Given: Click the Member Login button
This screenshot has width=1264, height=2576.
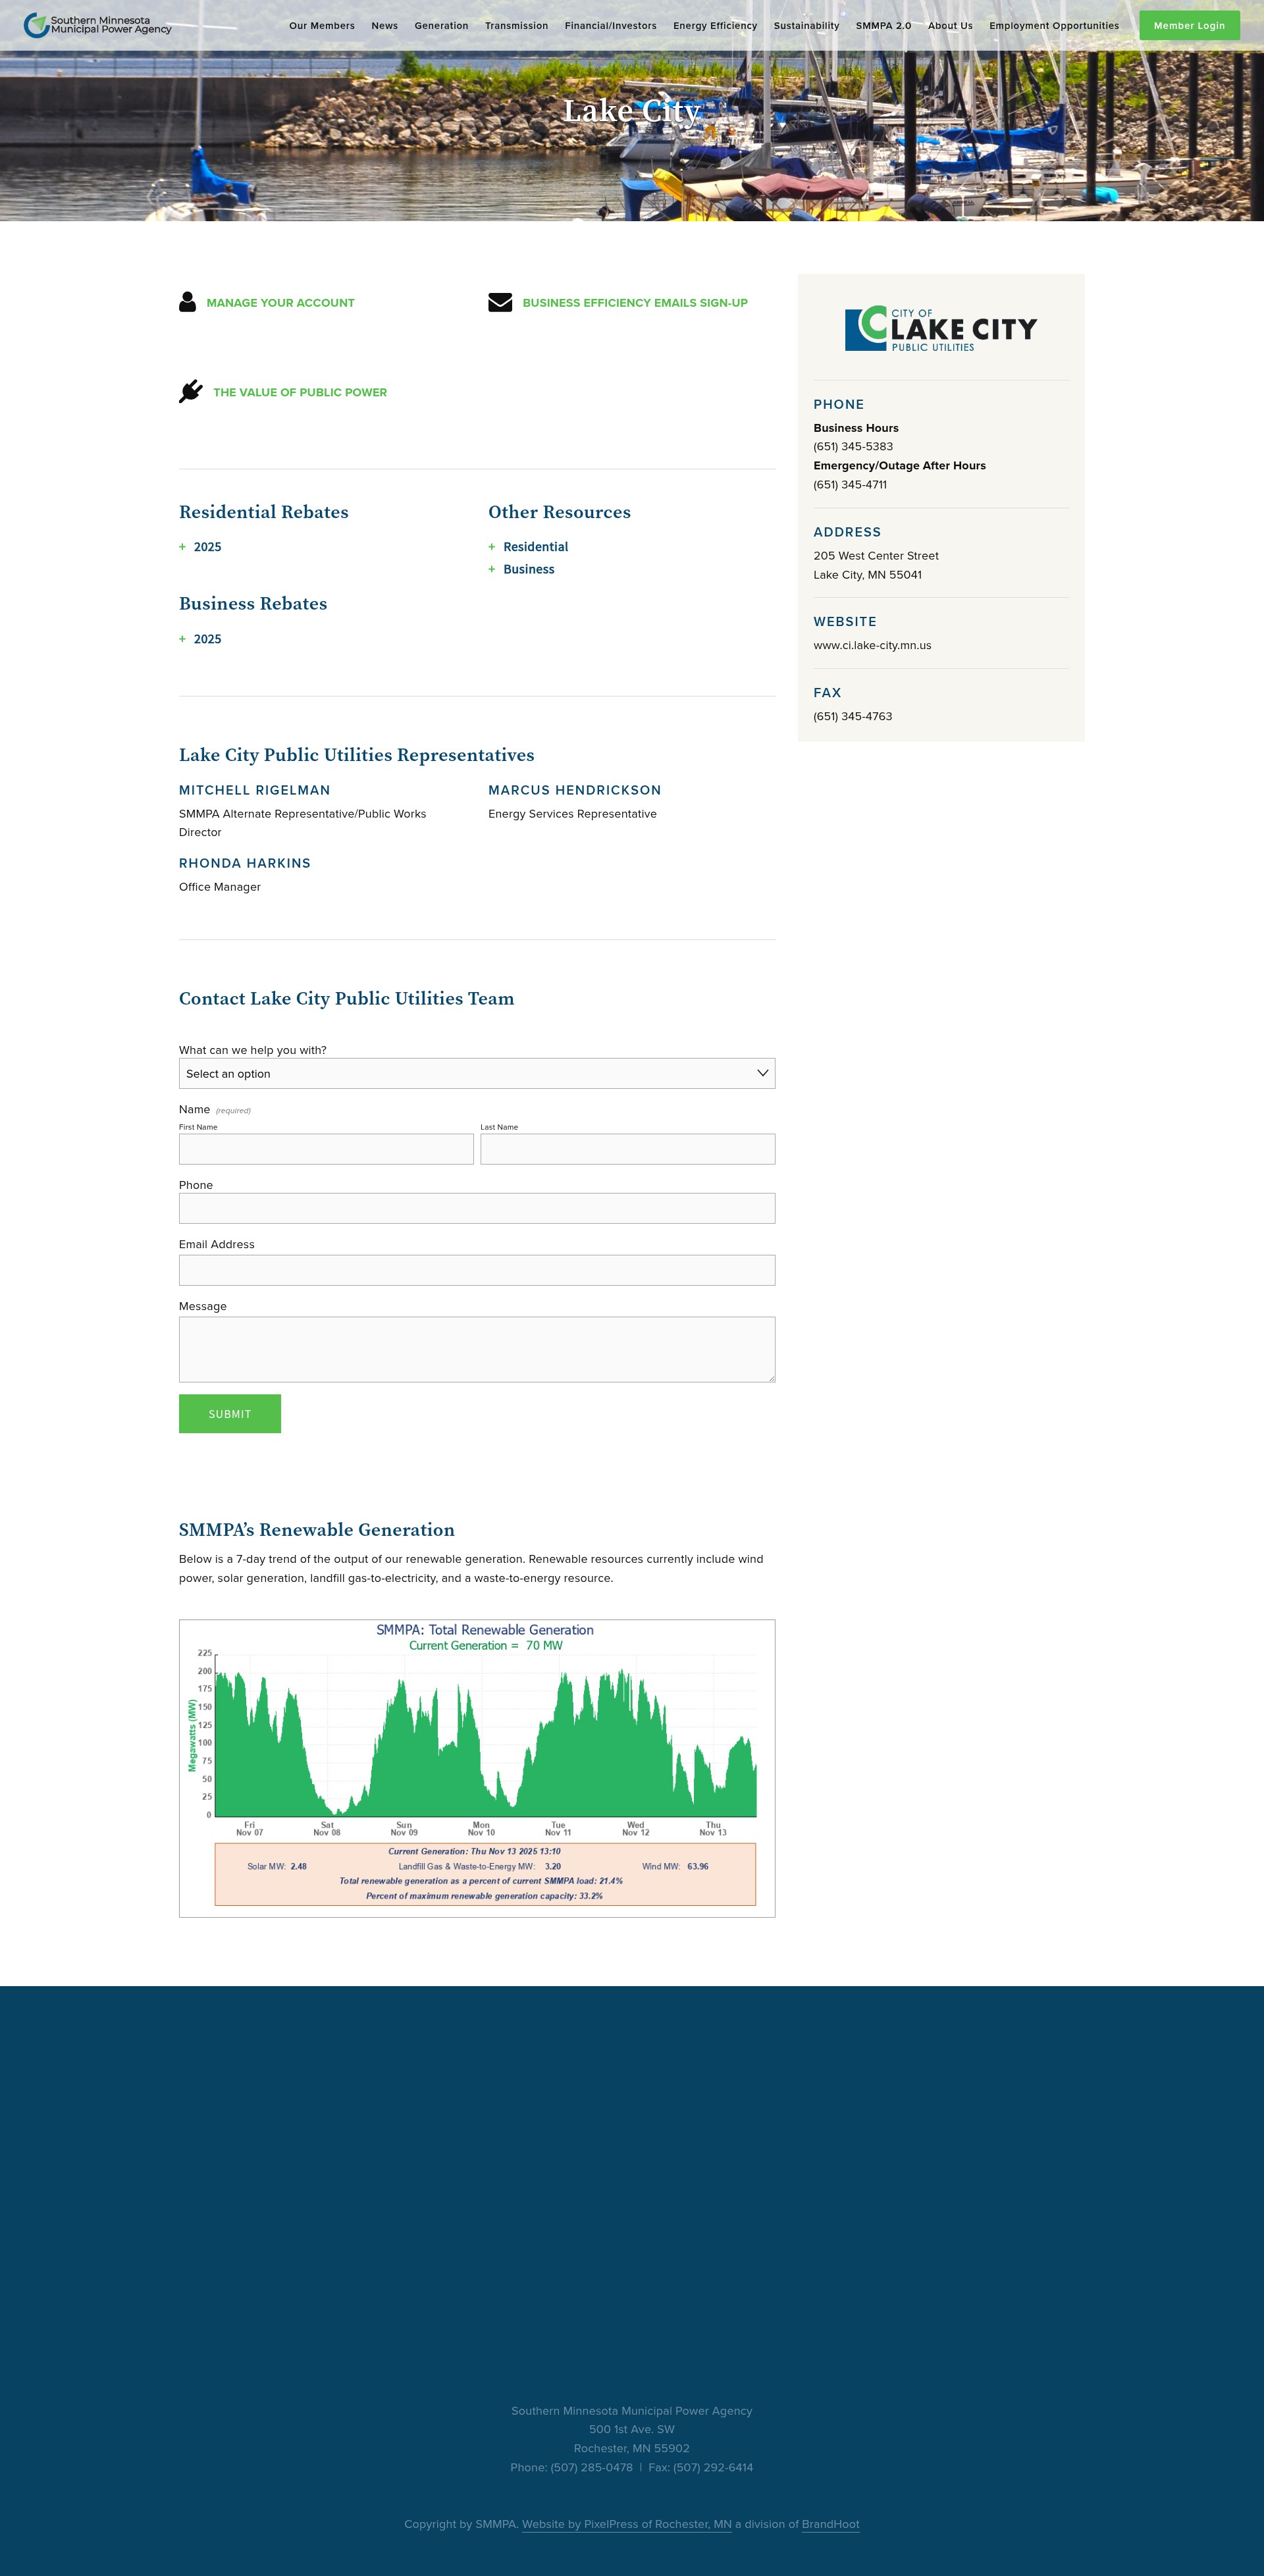Looking at the screenshot, I should tap(1189, 26).
